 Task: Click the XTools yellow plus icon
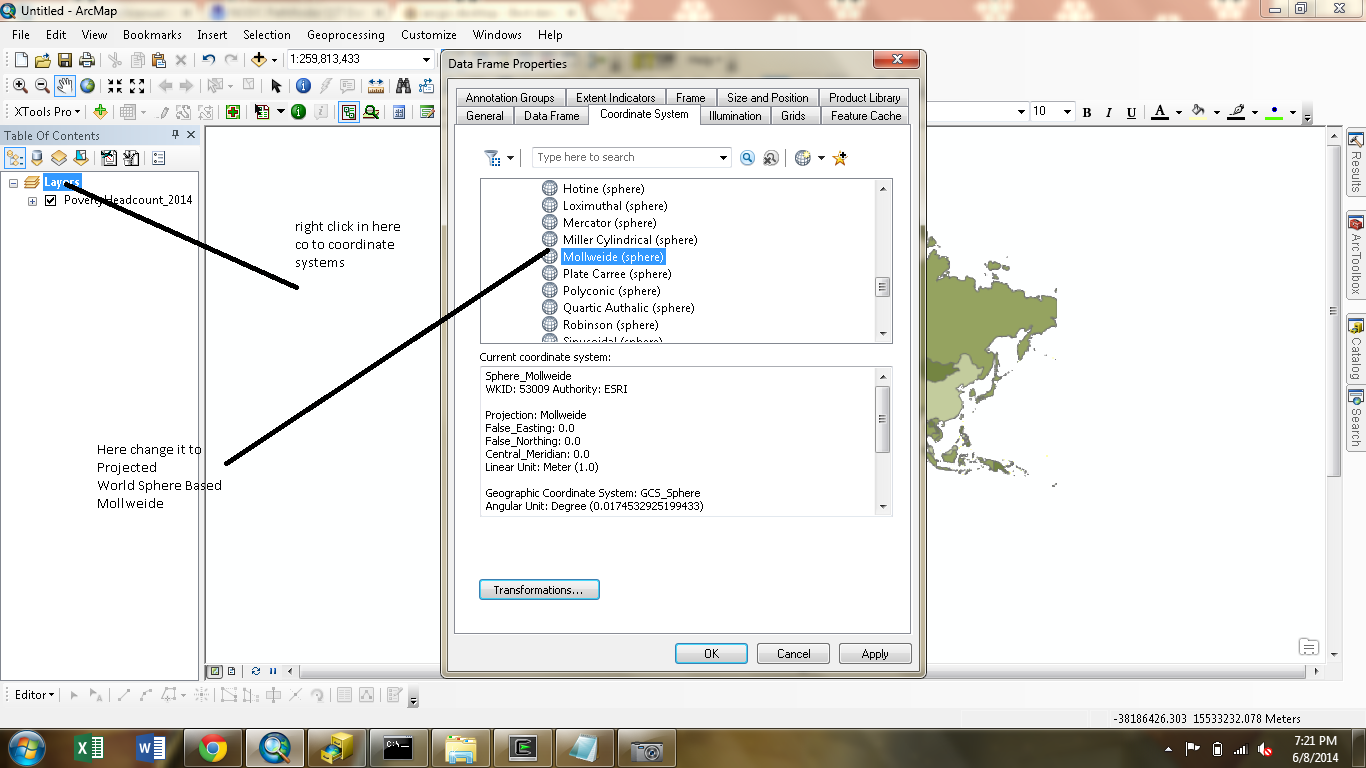tap(100, 112)
